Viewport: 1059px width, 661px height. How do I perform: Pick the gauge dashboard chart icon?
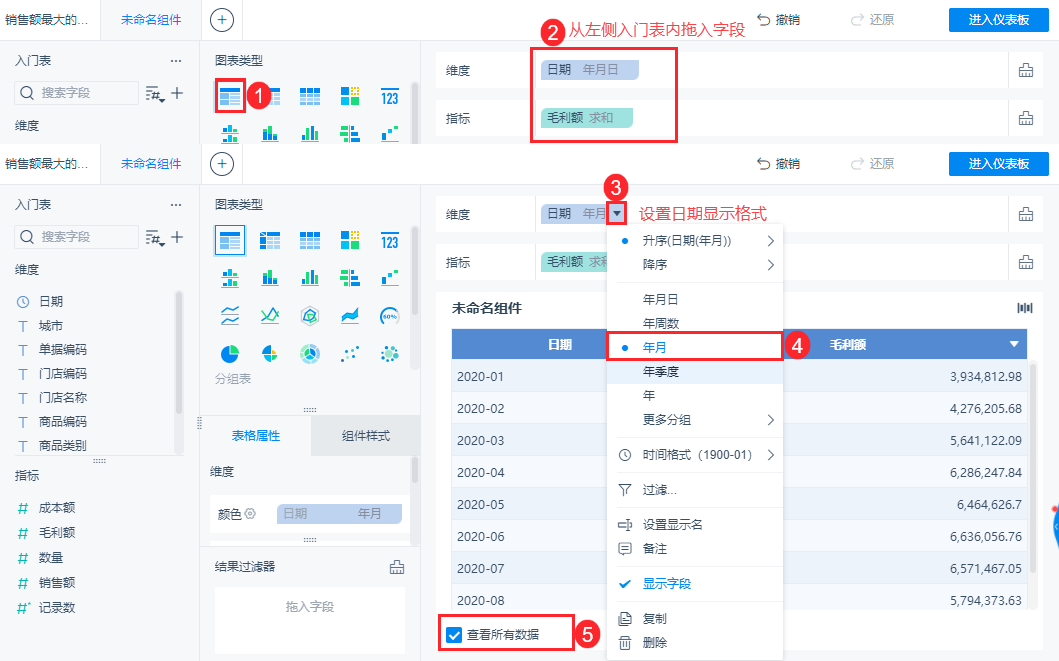(x=390, y=315)
